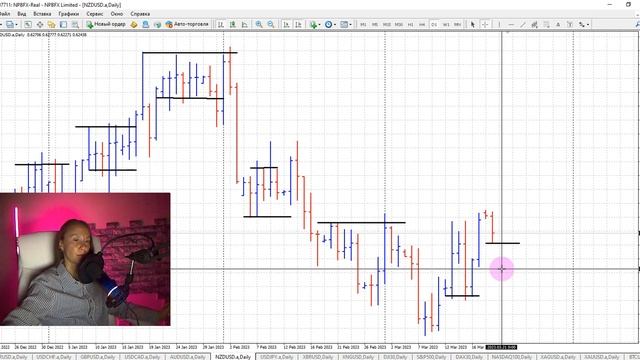The image size is (640, 360).
Task: Select the M30 timeframe
Action: click(x=399, y=24)
